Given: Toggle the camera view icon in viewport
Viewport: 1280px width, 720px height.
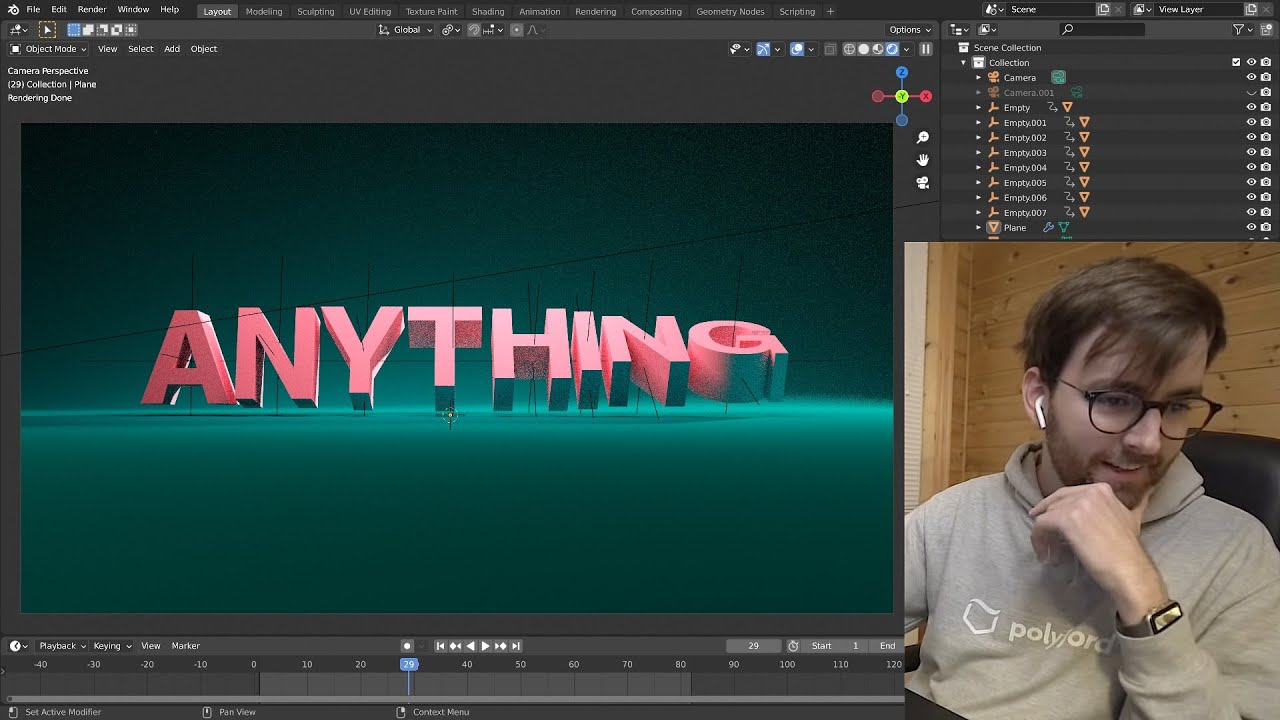Looking at the screenshot, I should tap(922, 183).
